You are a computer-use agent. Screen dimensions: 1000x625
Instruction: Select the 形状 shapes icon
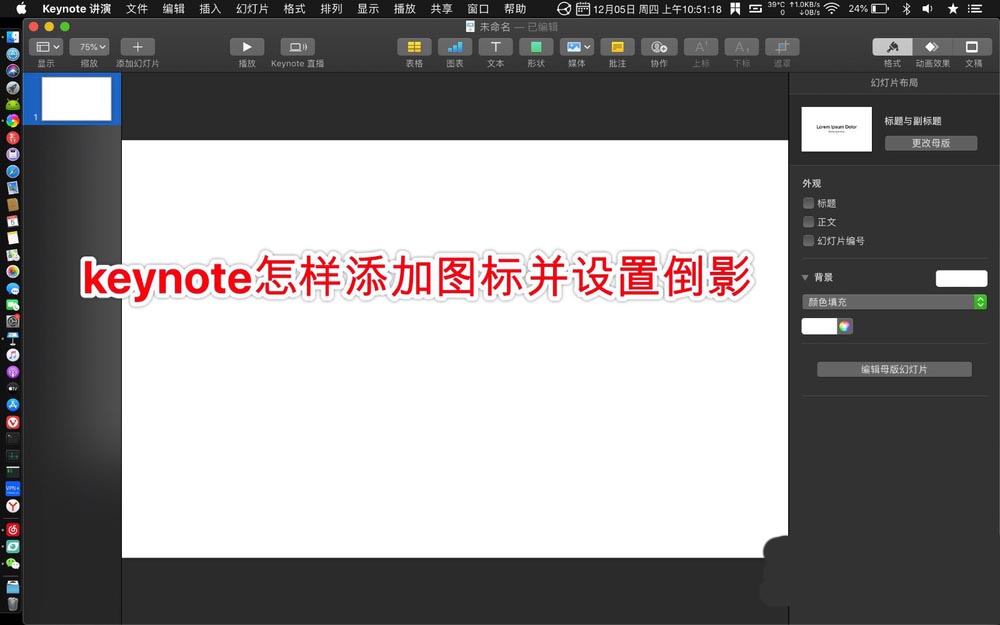pyautogui.click(x=536, y=46)
